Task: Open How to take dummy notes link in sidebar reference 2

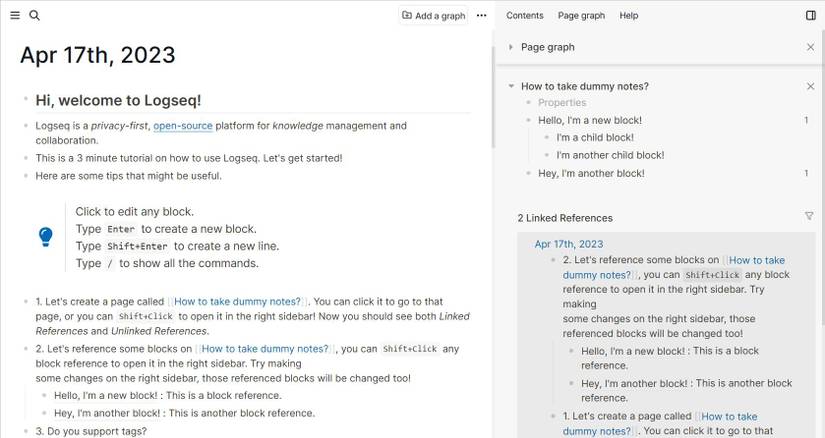Action: 674,267
